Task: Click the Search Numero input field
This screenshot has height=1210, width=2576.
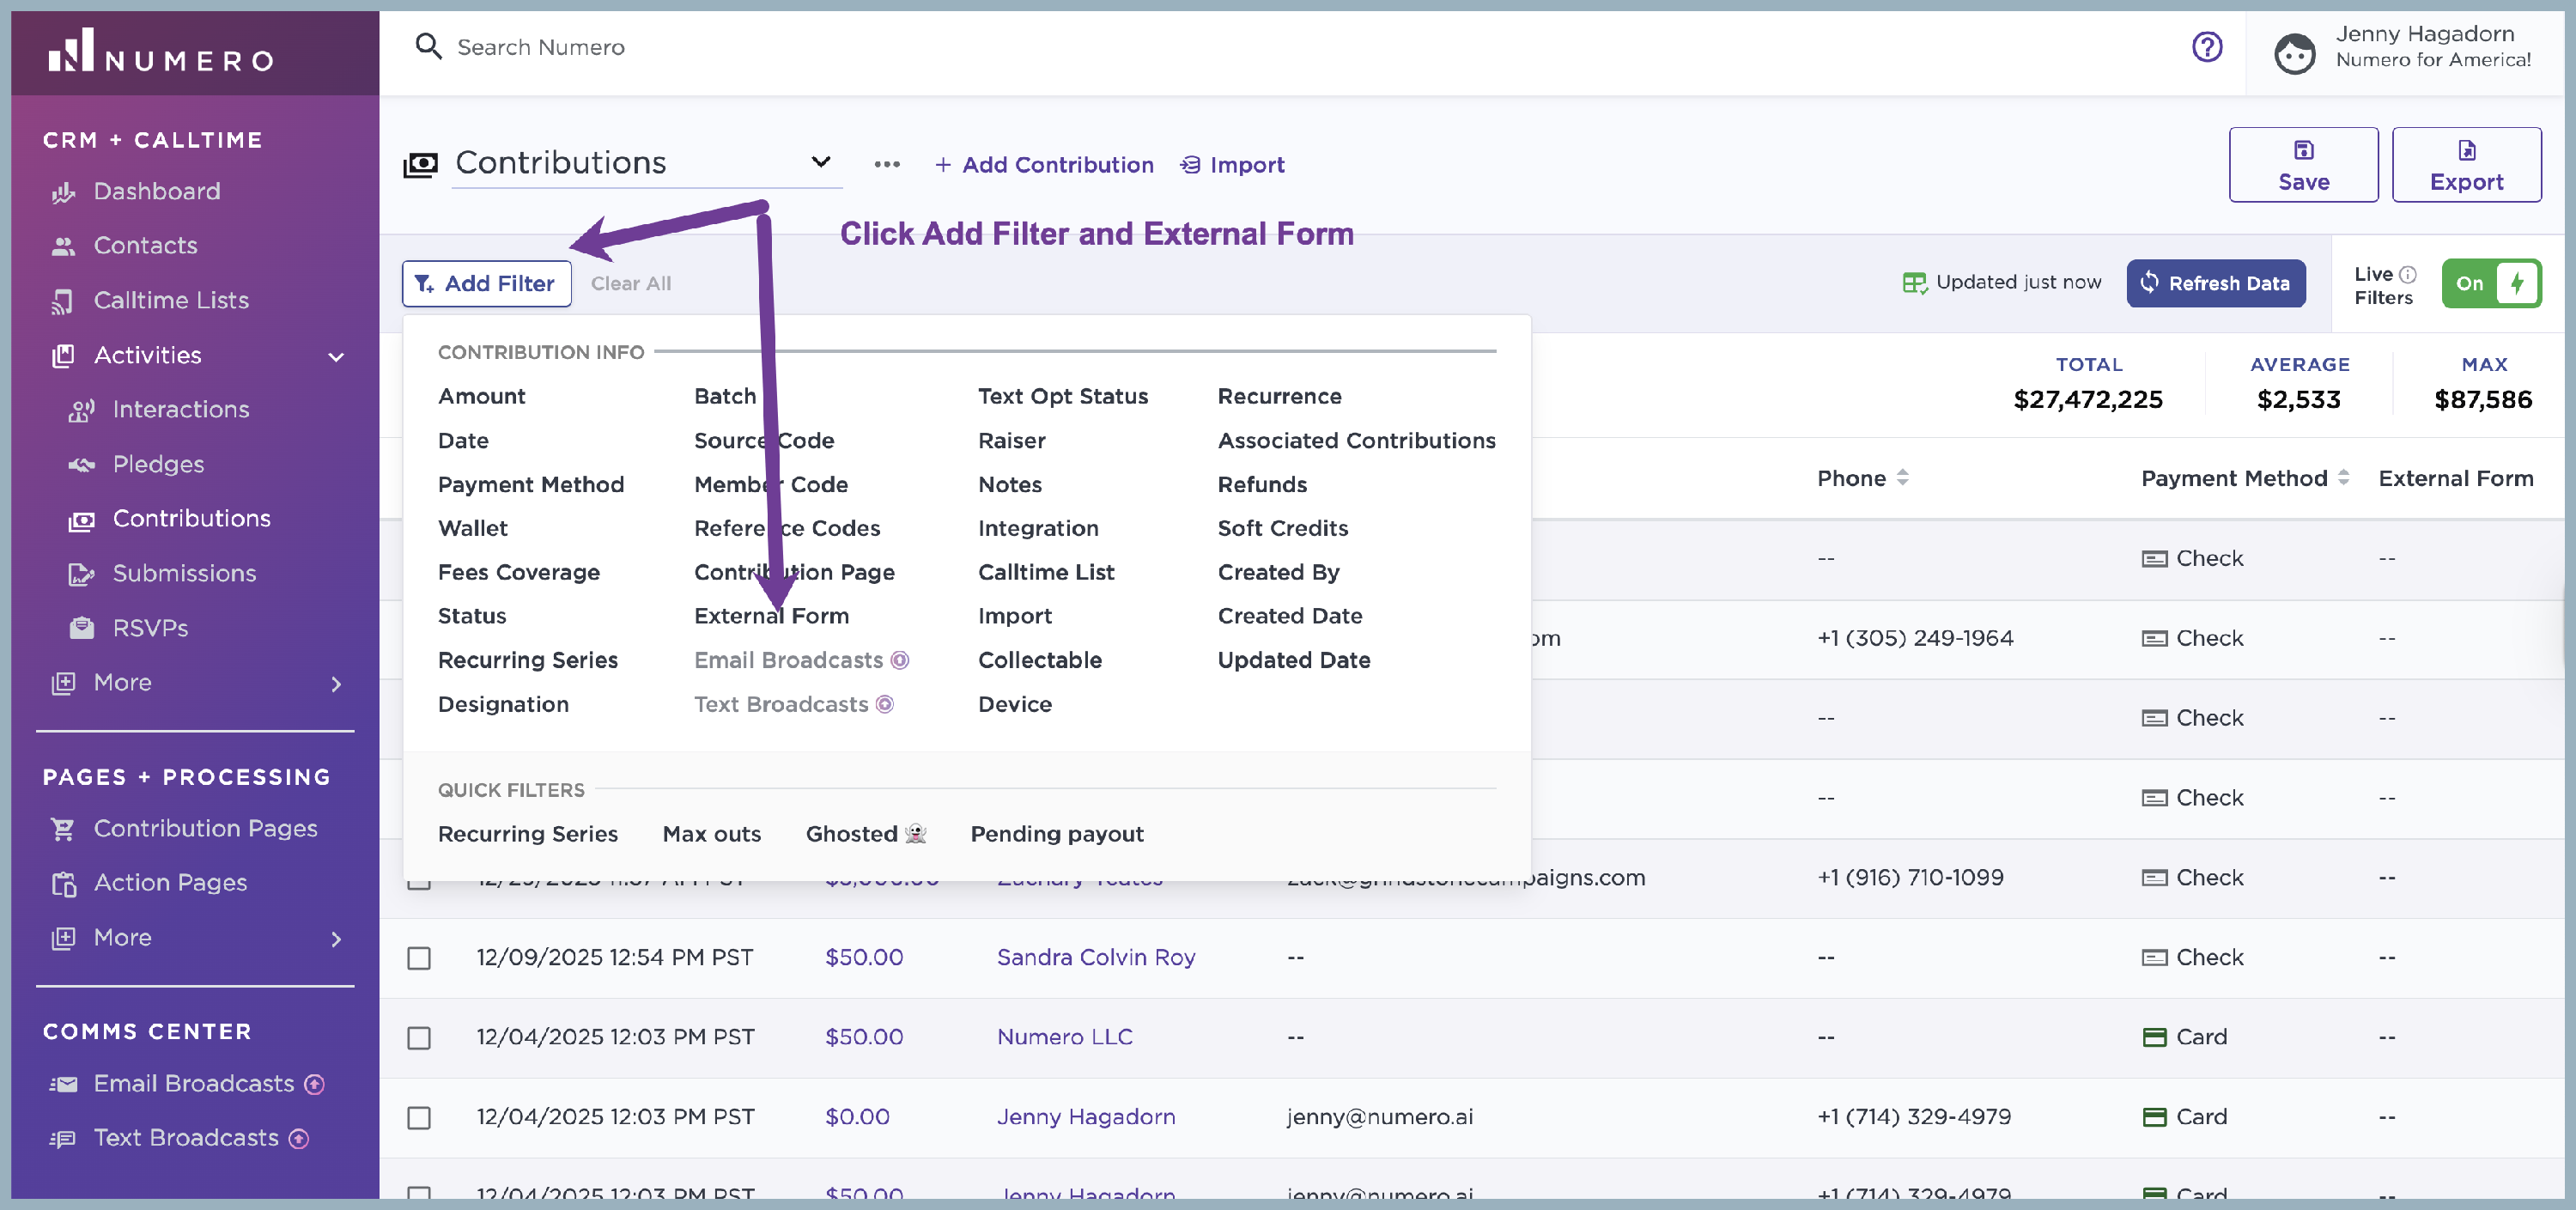Action: (x=540, y=47)
